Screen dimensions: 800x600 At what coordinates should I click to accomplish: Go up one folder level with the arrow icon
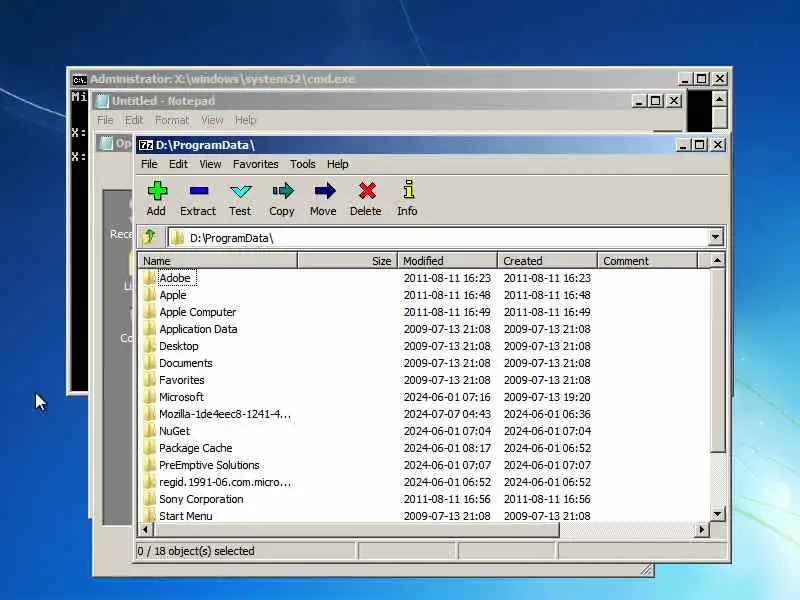pos(150,236)
